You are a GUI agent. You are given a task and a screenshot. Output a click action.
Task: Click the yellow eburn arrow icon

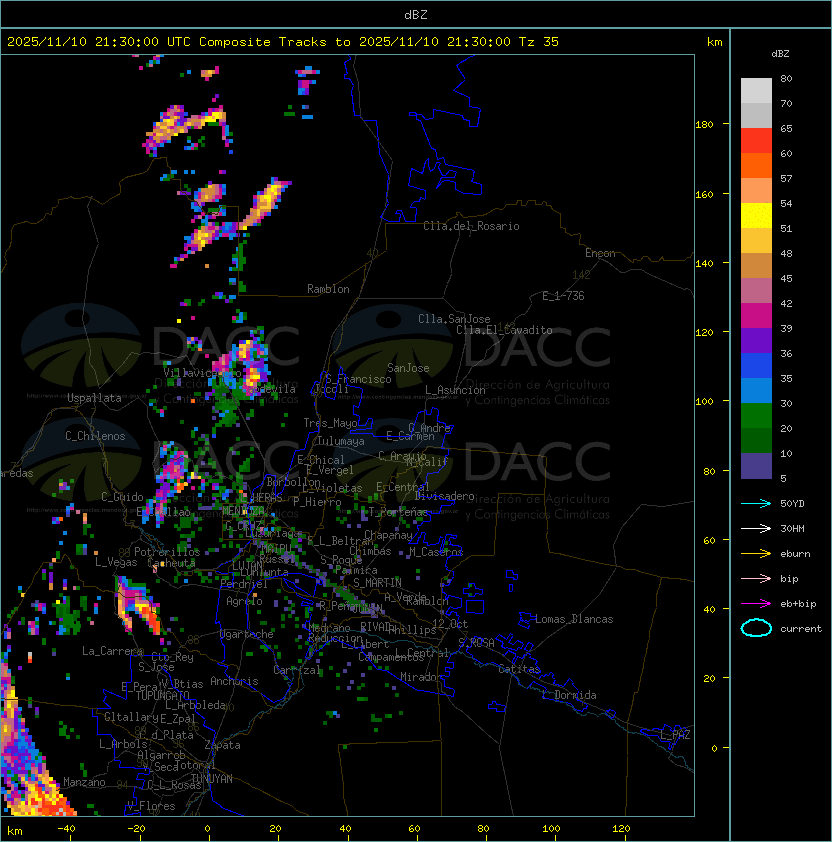point(756,554)
